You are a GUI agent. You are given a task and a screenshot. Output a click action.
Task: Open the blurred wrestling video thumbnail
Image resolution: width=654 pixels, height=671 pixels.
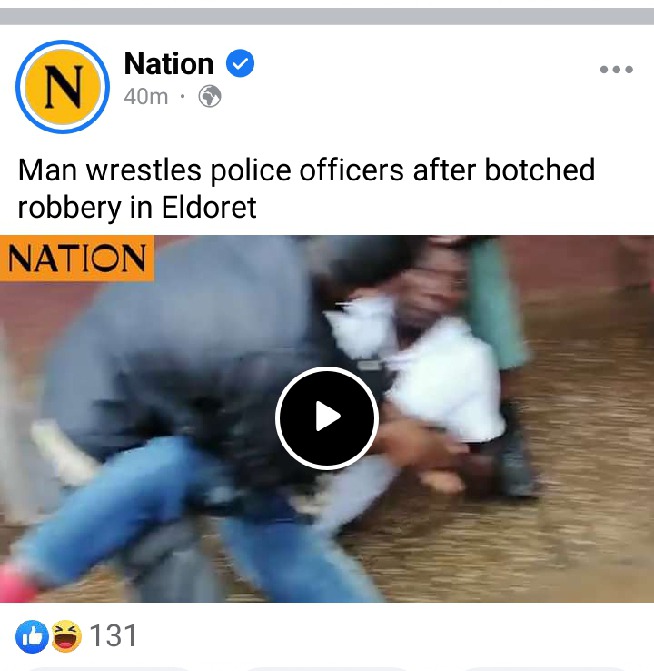pyautogui.click(x=327, y=419)
